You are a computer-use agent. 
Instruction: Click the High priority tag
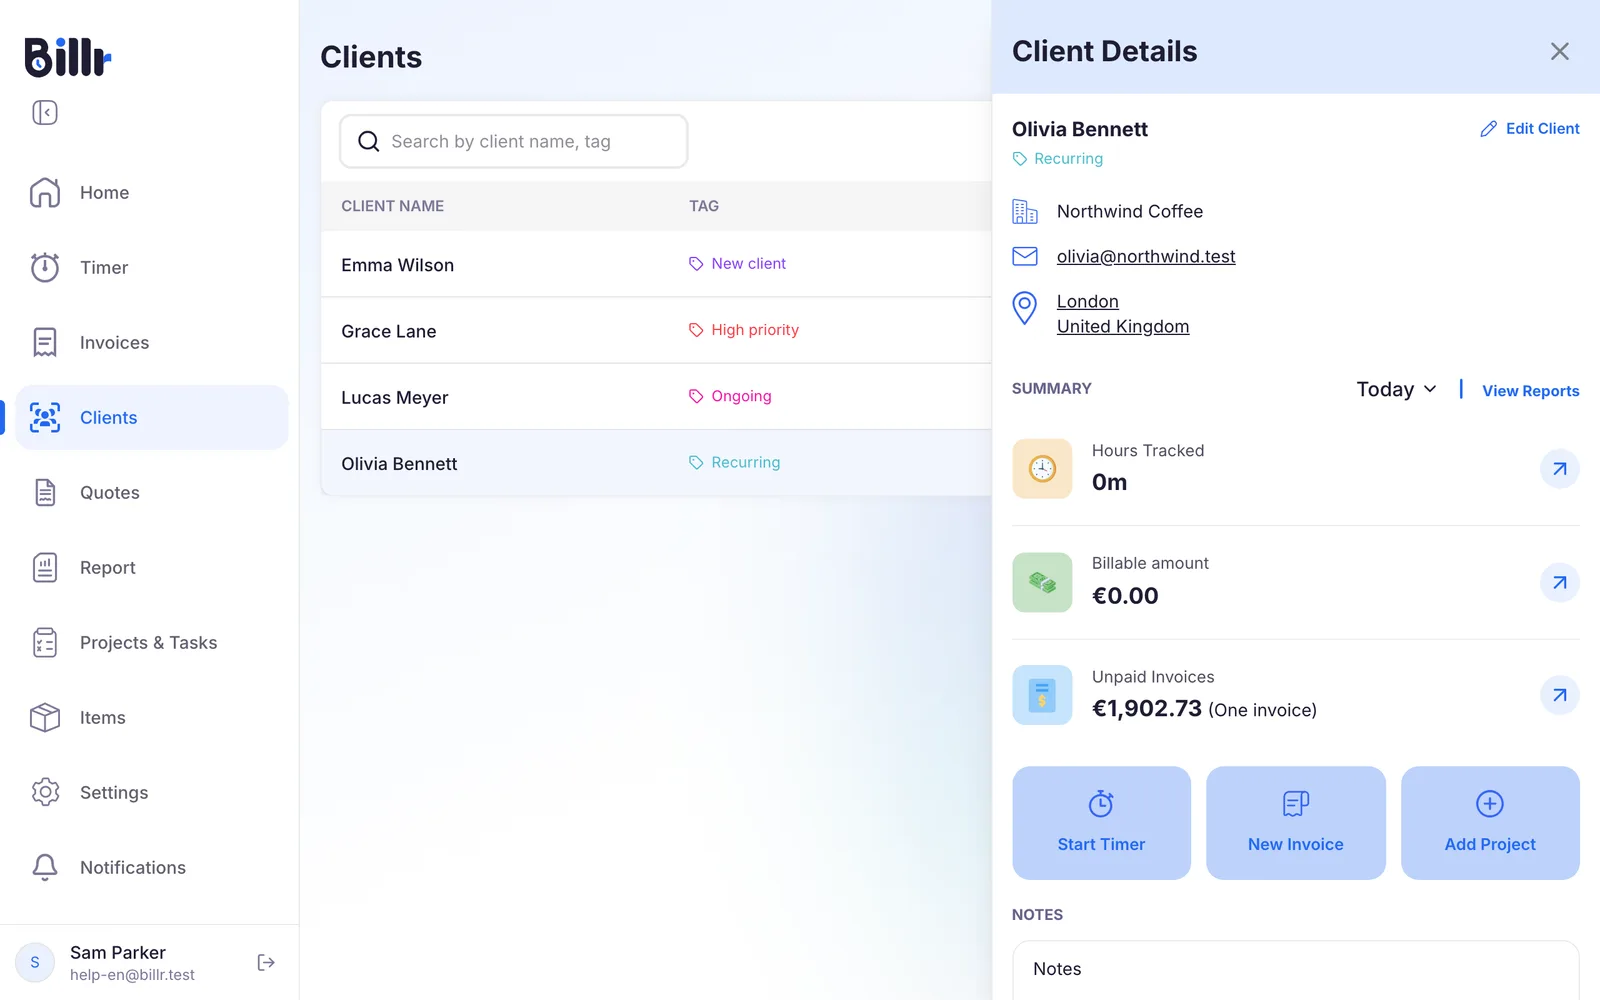click(743, 329)
